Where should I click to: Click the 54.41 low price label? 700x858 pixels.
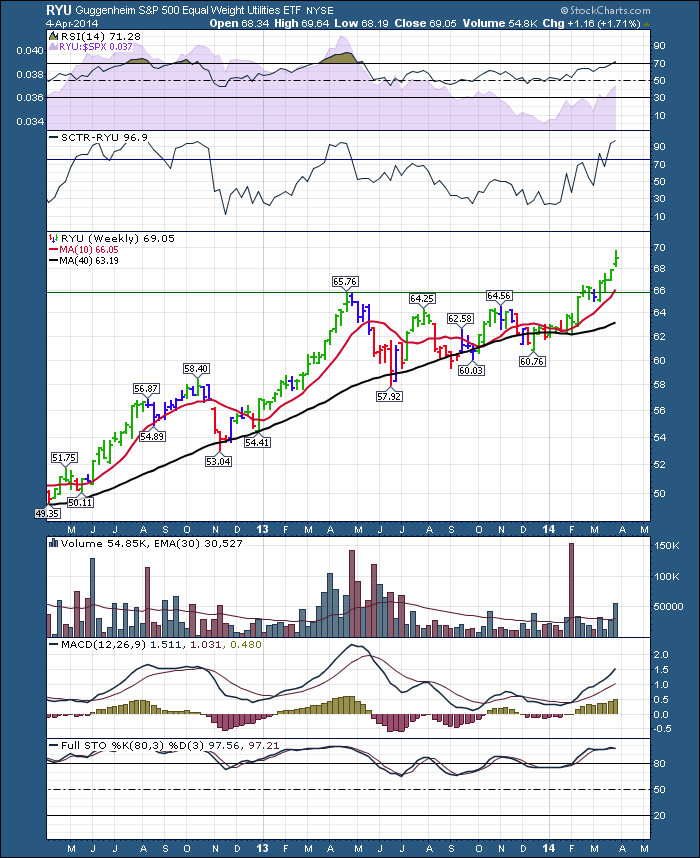[x=257, y=442]
